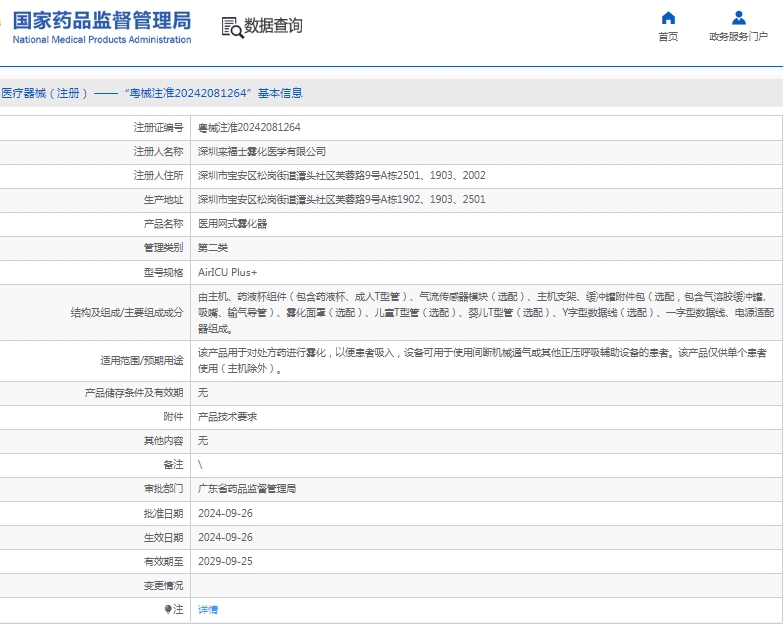The image size is (783, 624).
Task: Click 产品技术要求 attachment value
Action: (x=227, y=416)
